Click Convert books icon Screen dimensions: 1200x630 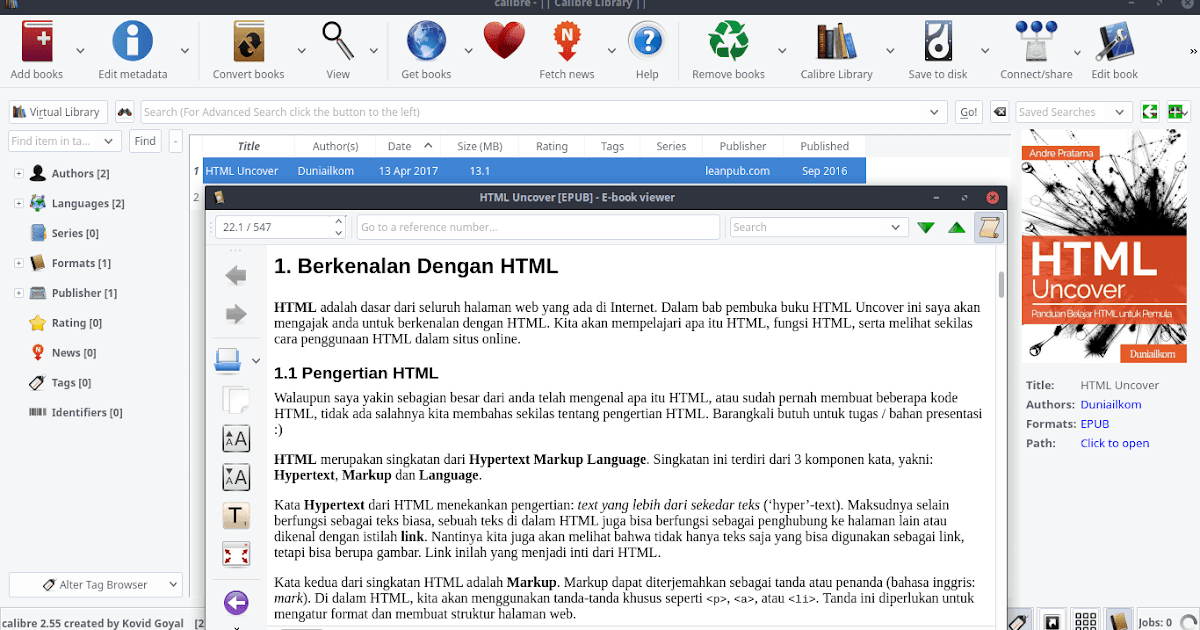point(248,43)
